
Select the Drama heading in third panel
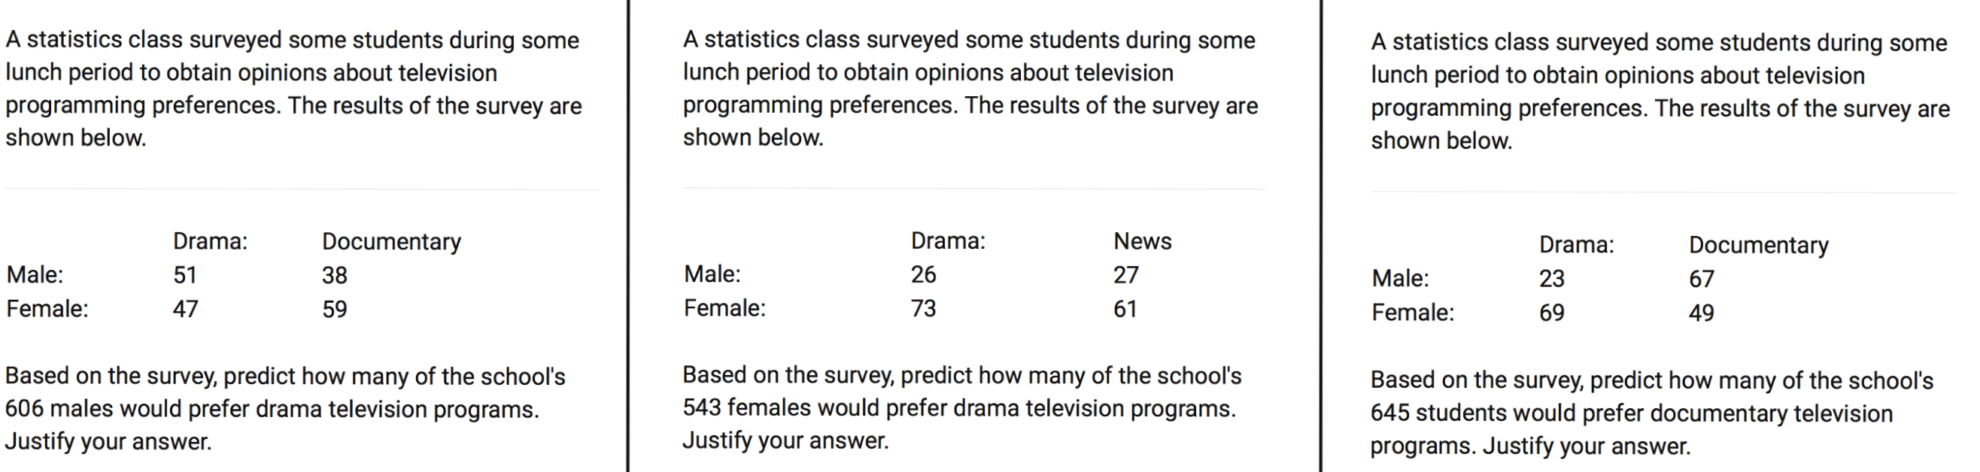point(1576,245)
